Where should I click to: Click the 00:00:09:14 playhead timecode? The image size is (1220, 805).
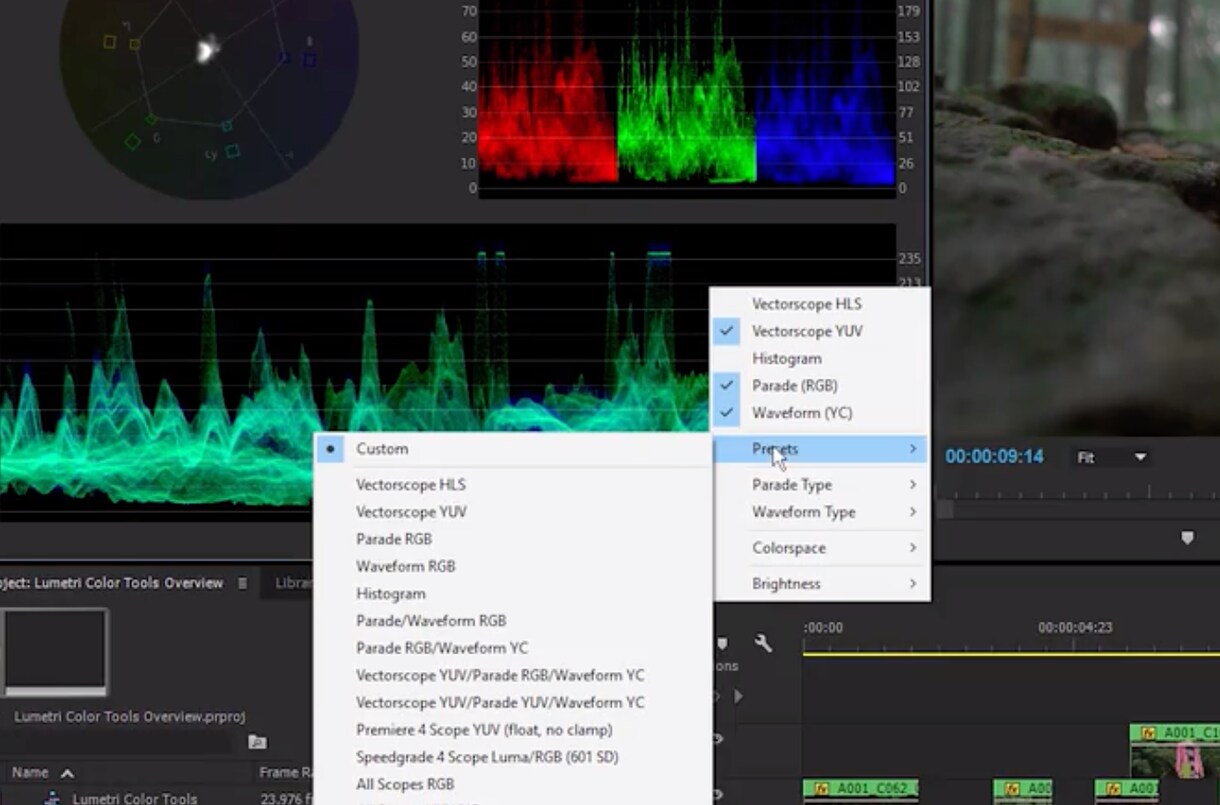[994, 457]
